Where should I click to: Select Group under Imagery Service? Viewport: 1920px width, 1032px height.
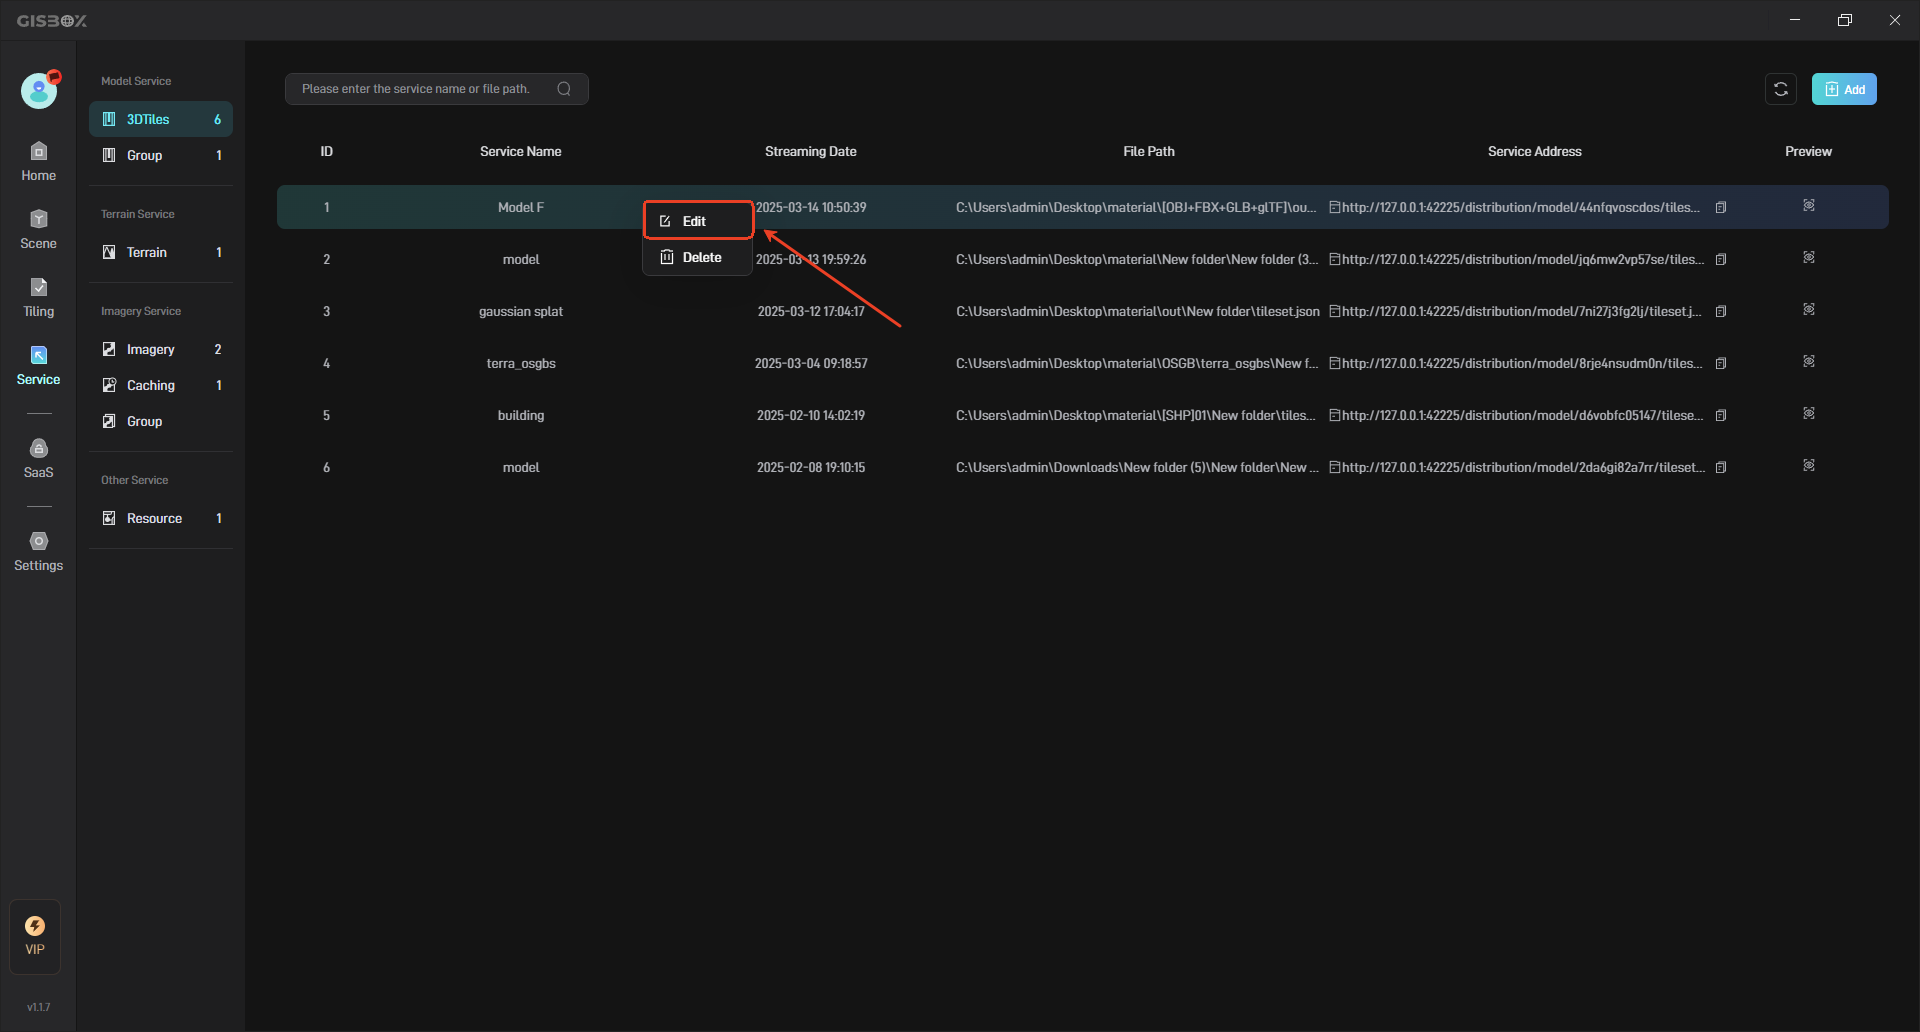pyautogui.click(x=161, y=421)
